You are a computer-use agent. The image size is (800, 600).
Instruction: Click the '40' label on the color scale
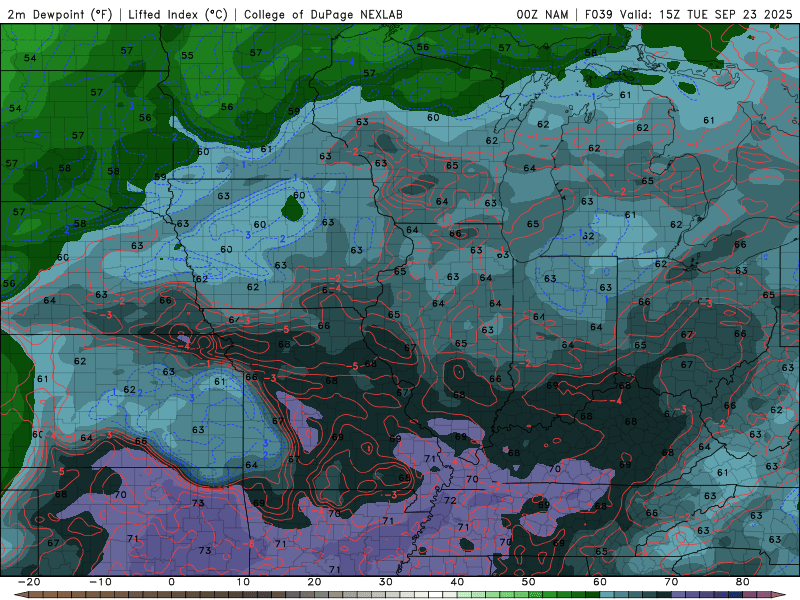click(x=457, y=582)
